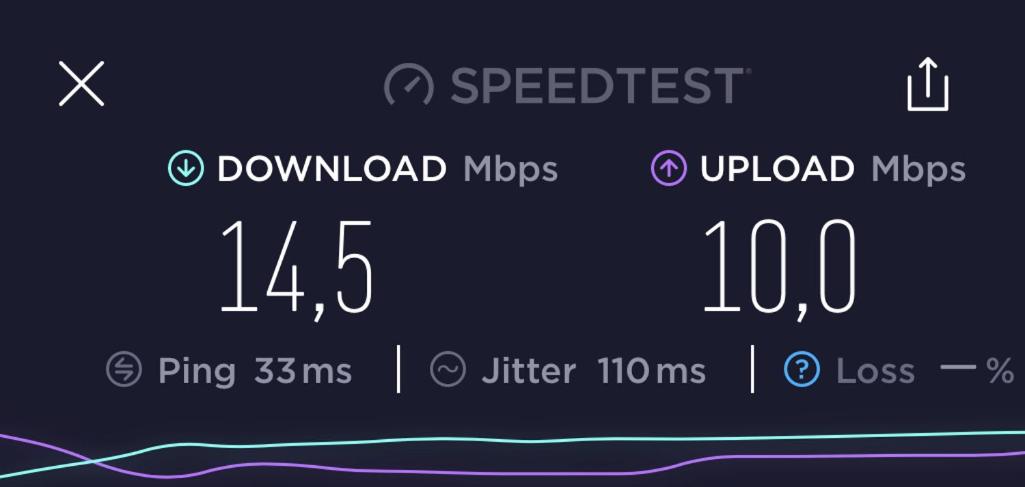The height and width of the screenshot is (487, 1025).
Task: Close the Speedtest results screen
Action: 81,84
